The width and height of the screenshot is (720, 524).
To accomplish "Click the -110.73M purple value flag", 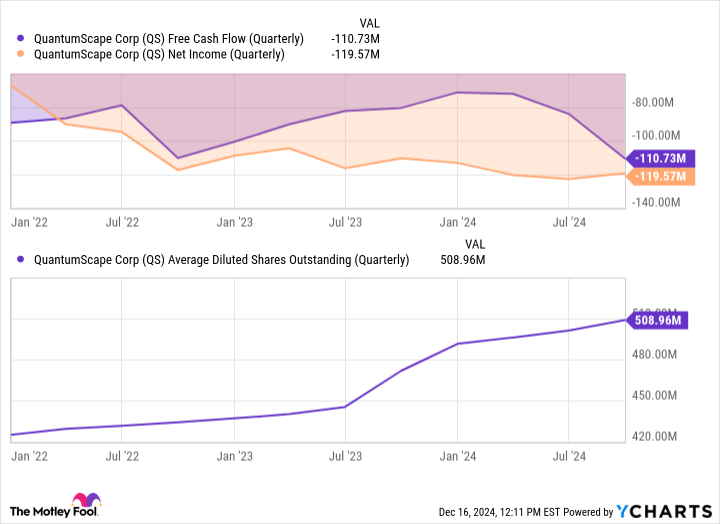I will 661,158.
